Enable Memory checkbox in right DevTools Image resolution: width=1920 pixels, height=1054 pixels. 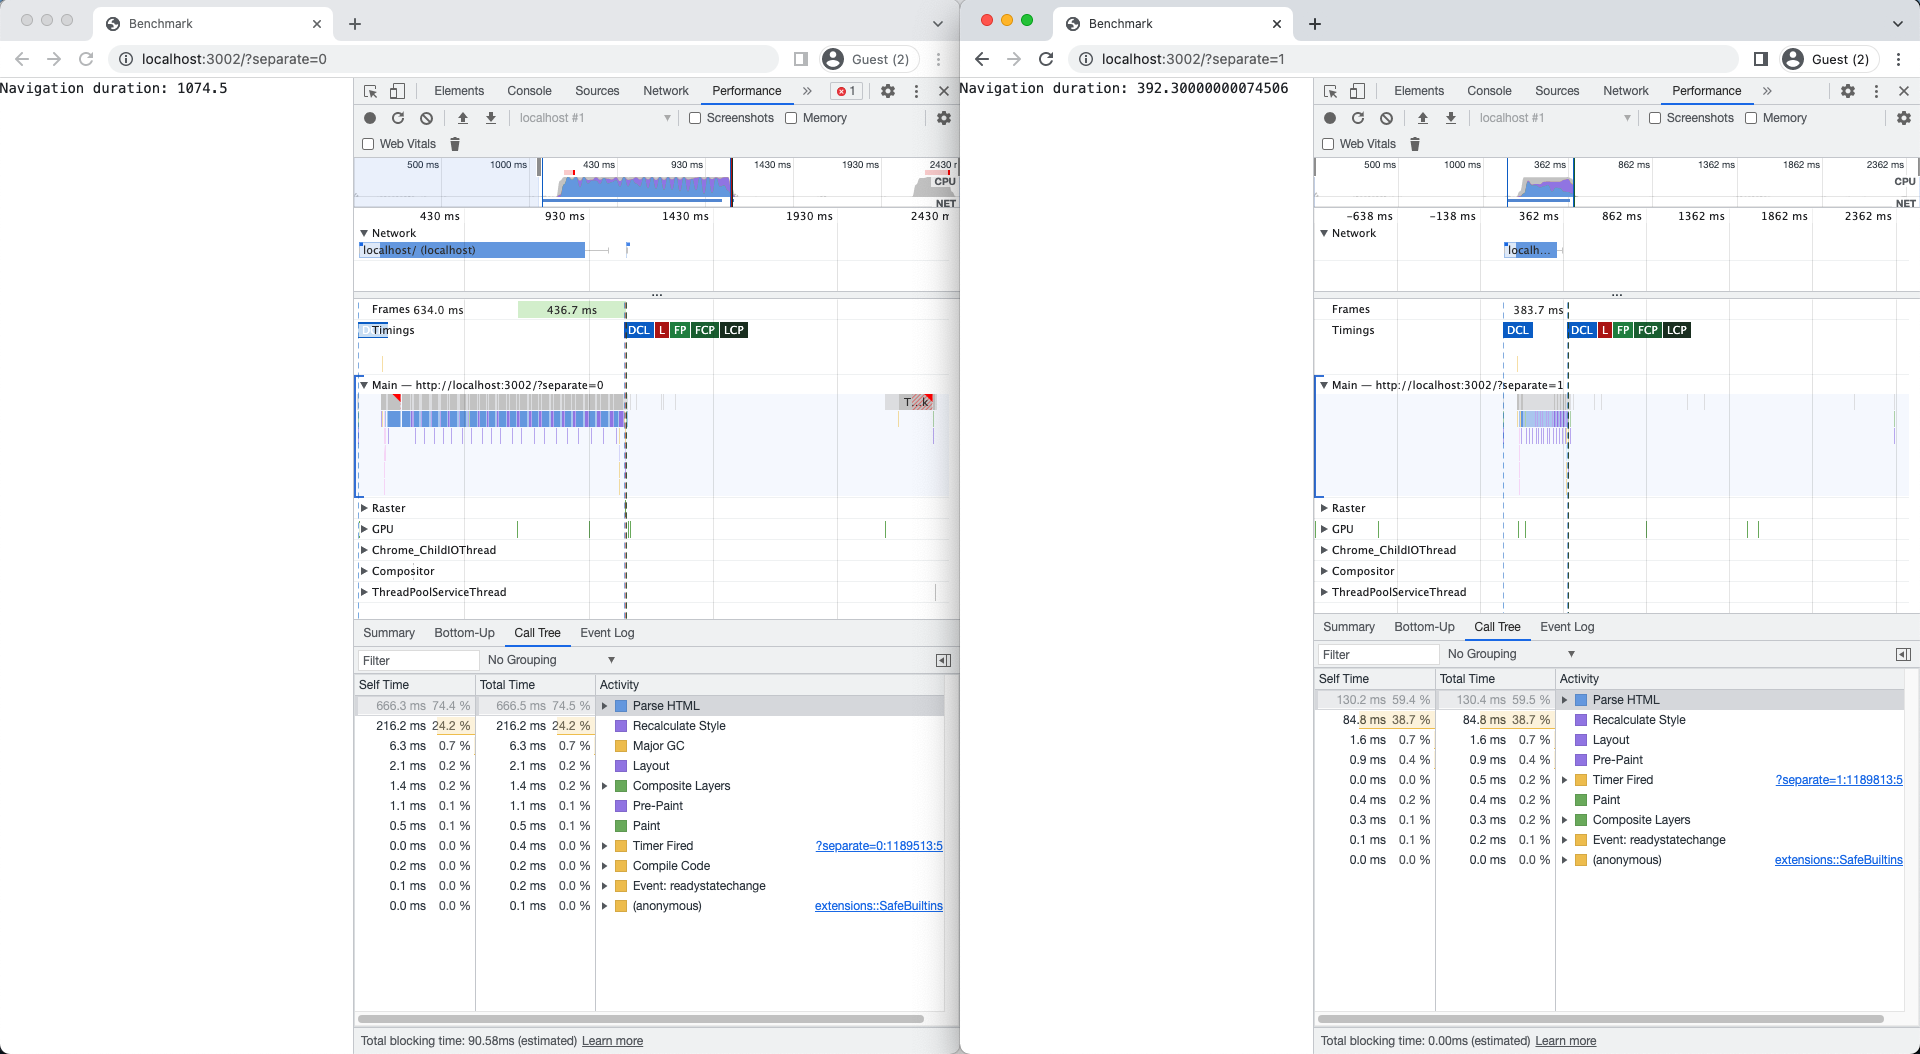pos(1751,118)
